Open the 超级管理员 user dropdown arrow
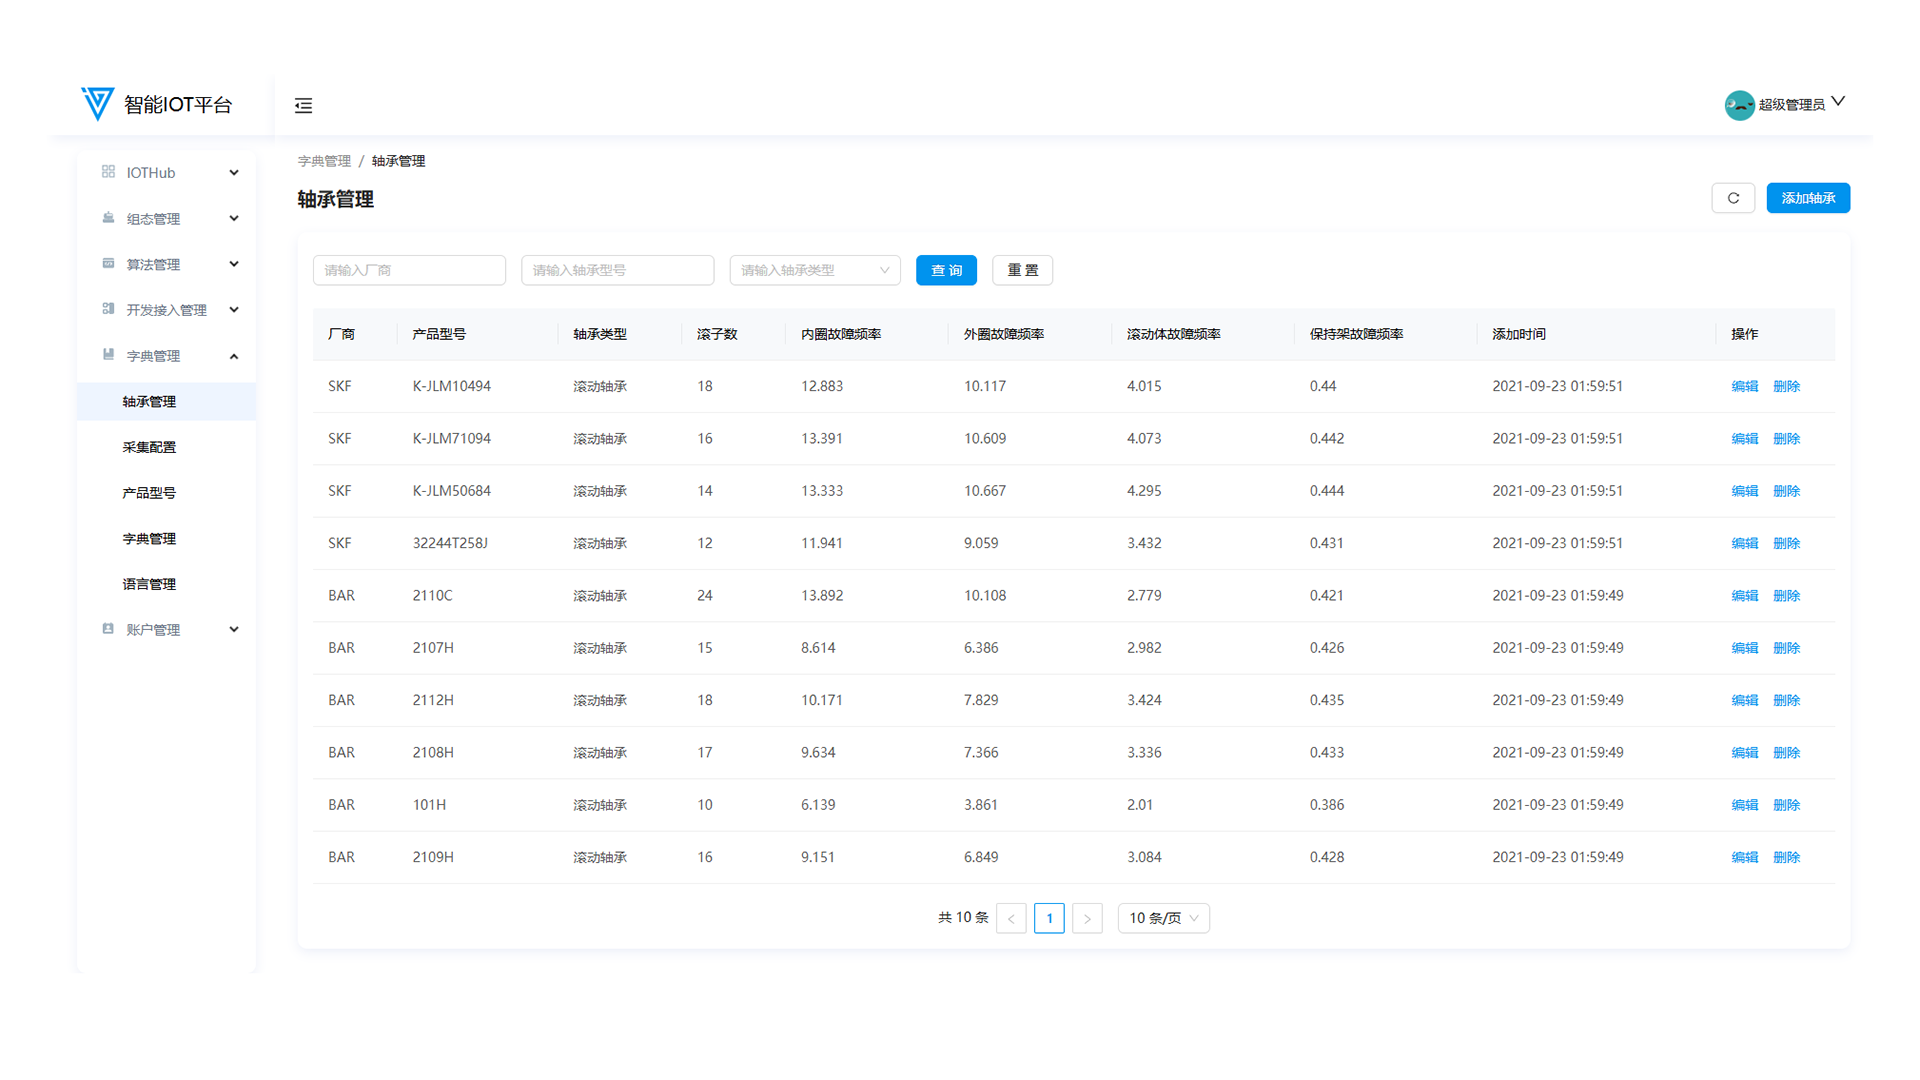This screenshot has height=1080, width=1920. (1838, 102)
